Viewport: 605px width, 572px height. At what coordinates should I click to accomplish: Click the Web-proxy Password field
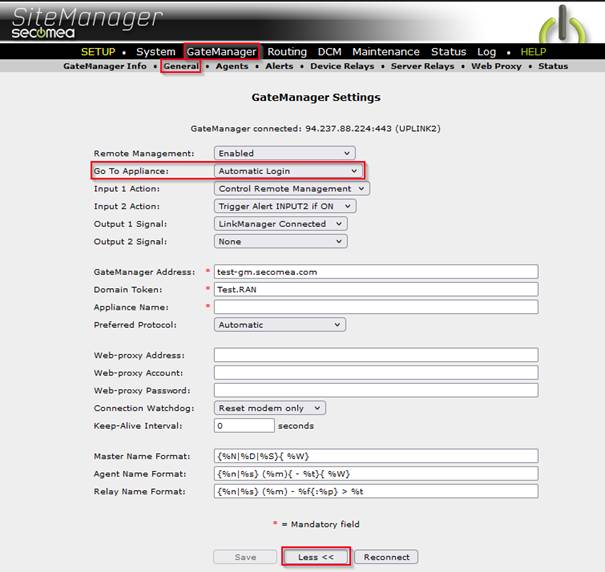click(x=376, y=391)
